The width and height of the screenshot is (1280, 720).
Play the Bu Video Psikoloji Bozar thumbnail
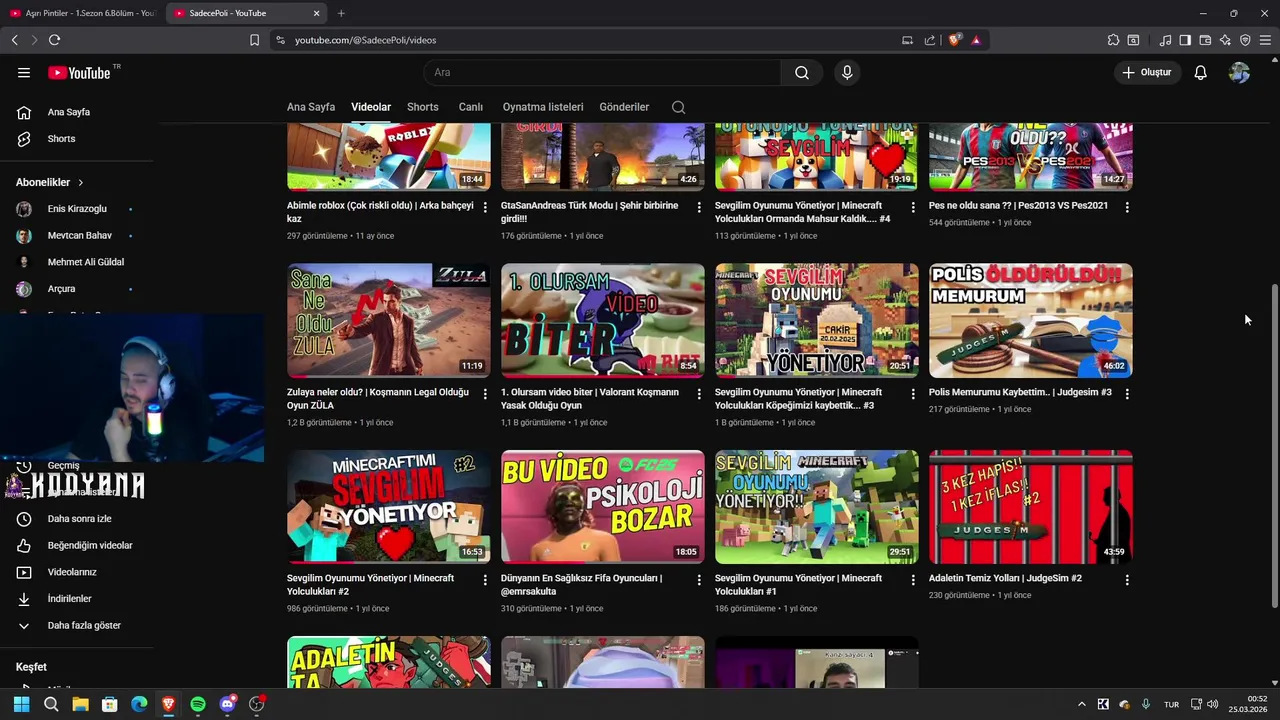pyautogui.click(x=603, y=507)
